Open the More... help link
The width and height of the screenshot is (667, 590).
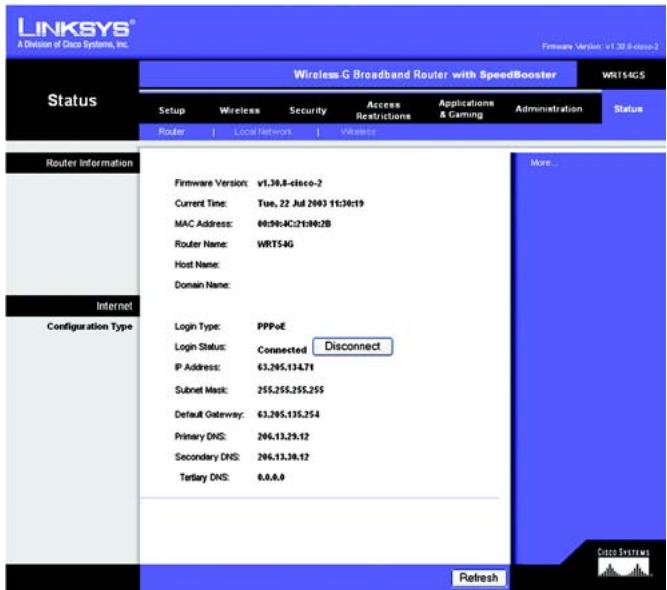544,163
